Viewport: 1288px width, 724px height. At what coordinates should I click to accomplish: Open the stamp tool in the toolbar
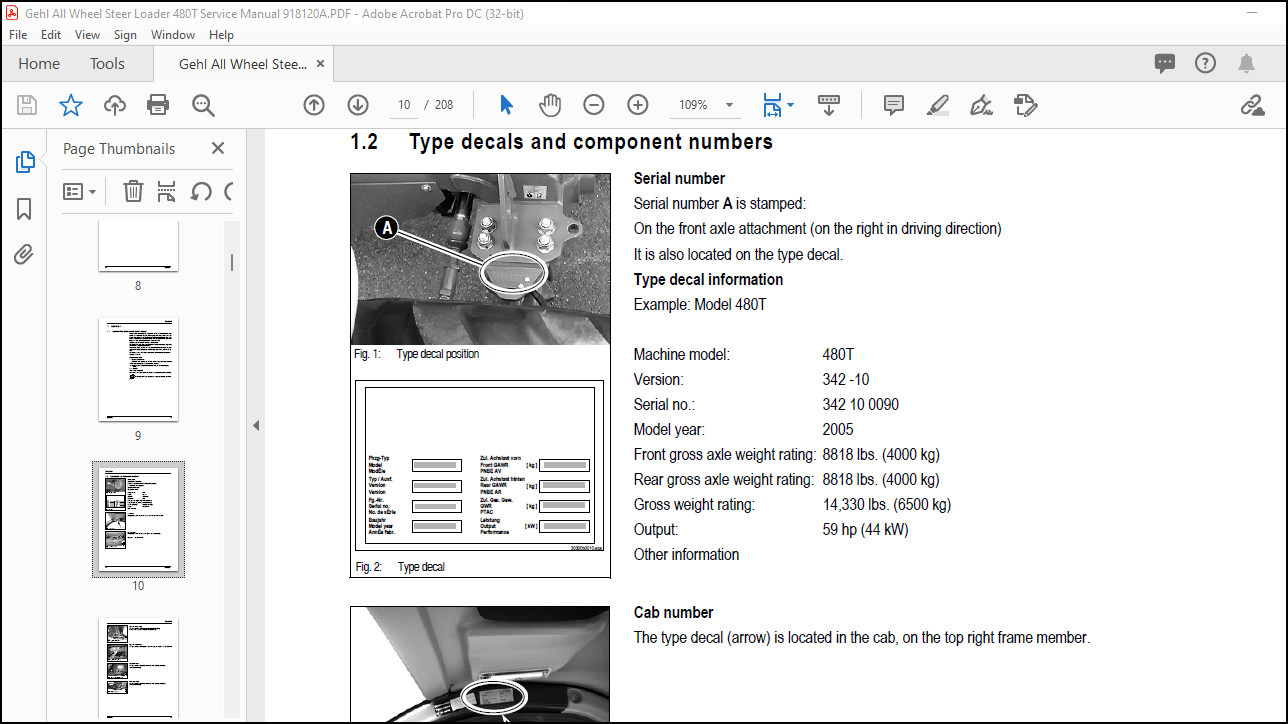click(1025, 105)
